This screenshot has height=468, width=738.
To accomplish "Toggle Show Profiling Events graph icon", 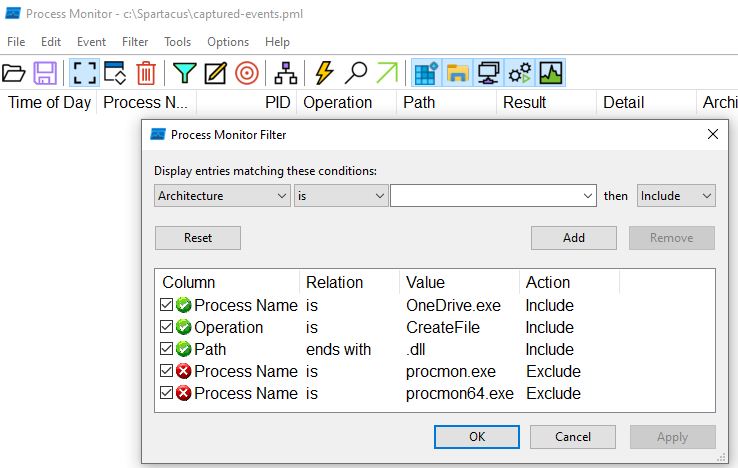I will 551,73.
